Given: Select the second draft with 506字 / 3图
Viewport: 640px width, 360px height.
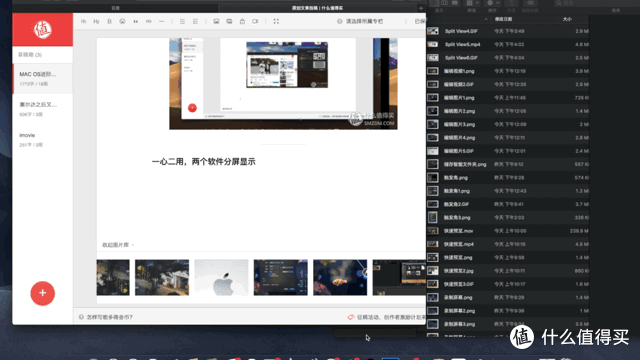Looking at the screenshot, I should [x=43, y=109].
